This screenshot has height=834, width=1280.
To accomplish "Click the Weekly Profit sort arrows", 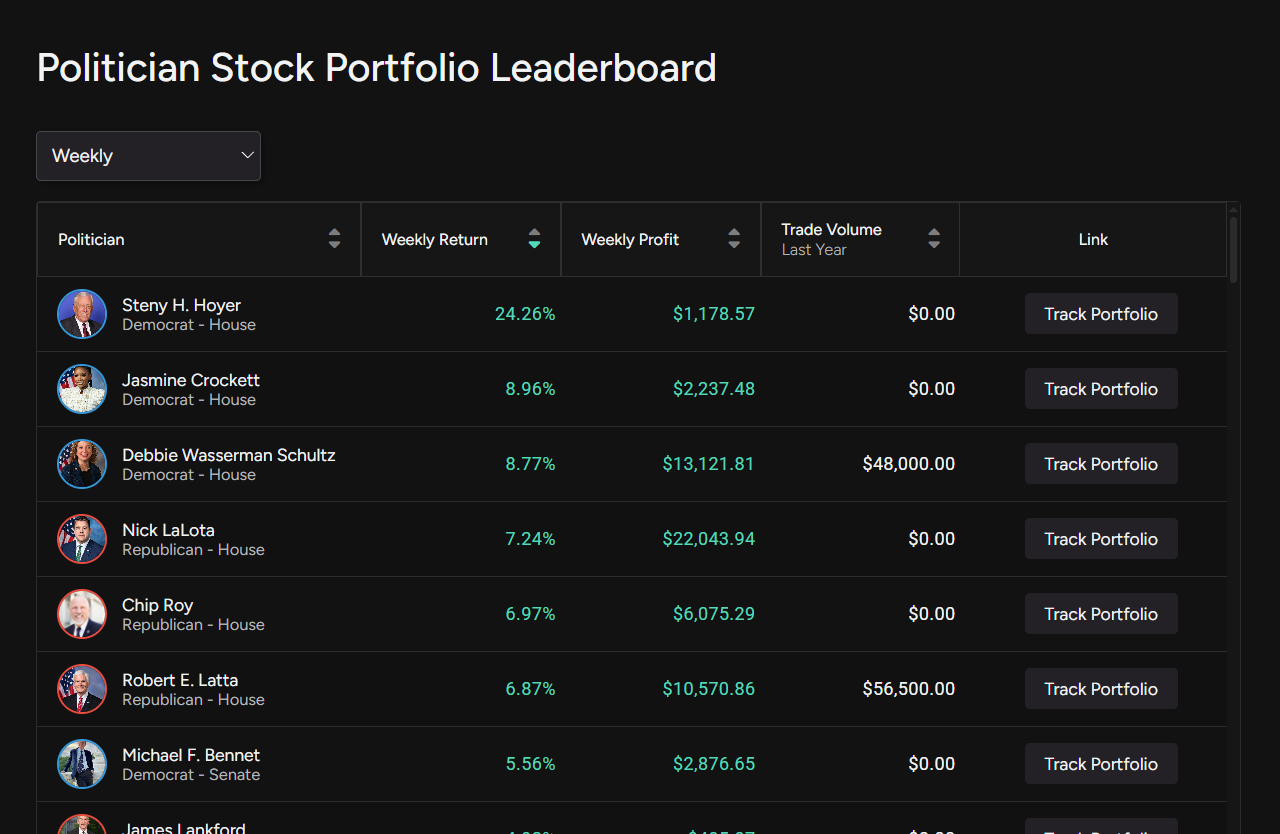I will coord(734,239).
